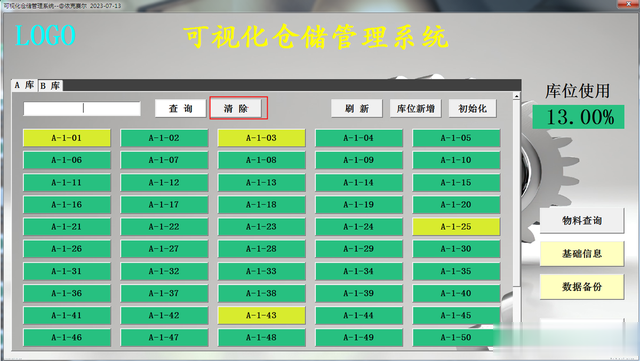Select yellow location A-1-25
Screen dimensions: 640x361
(x=456, y=227)
